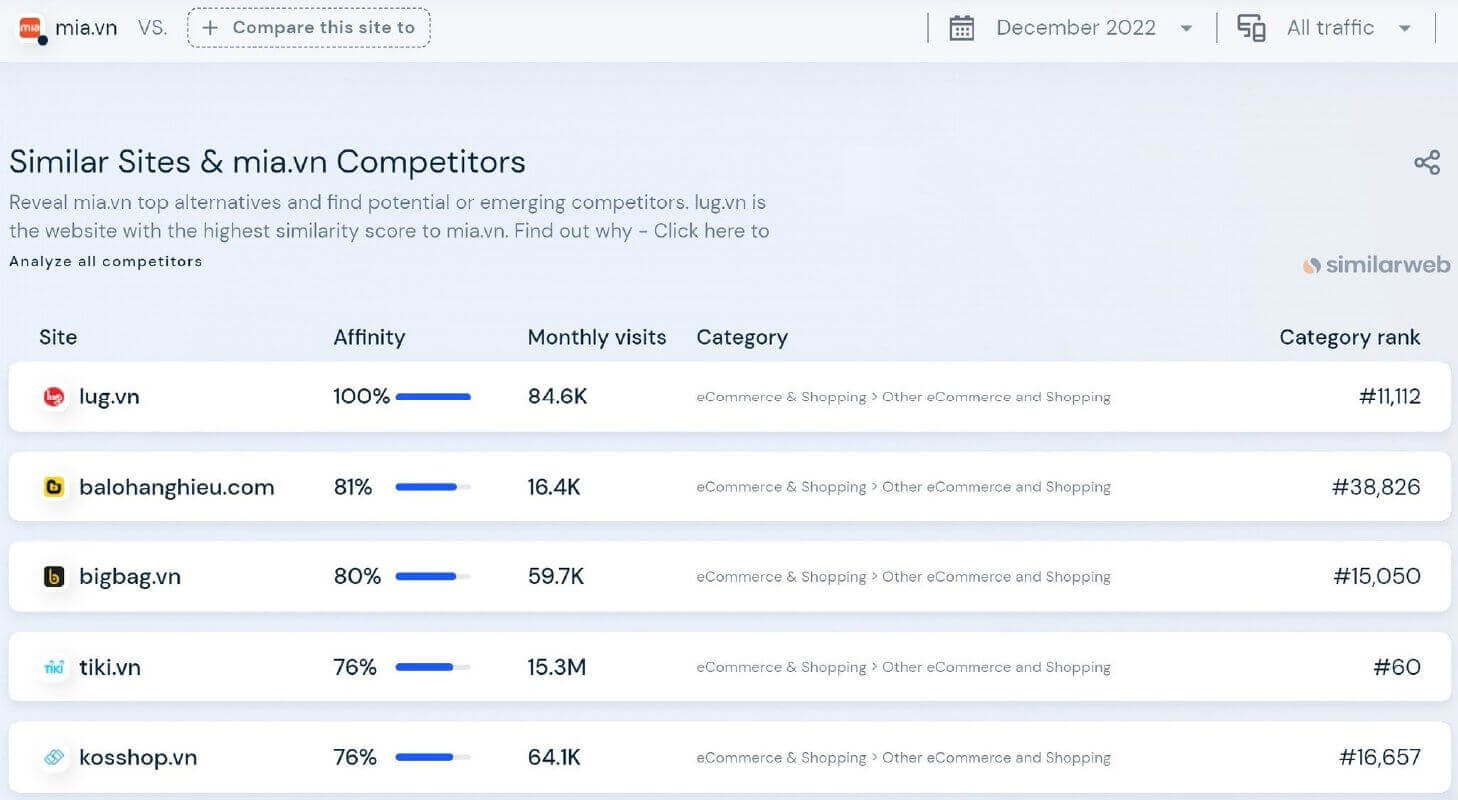Screen dimensions: 1458x800
Task: Open the balohanghieu.com site link
Action: [x=176, y=487]
